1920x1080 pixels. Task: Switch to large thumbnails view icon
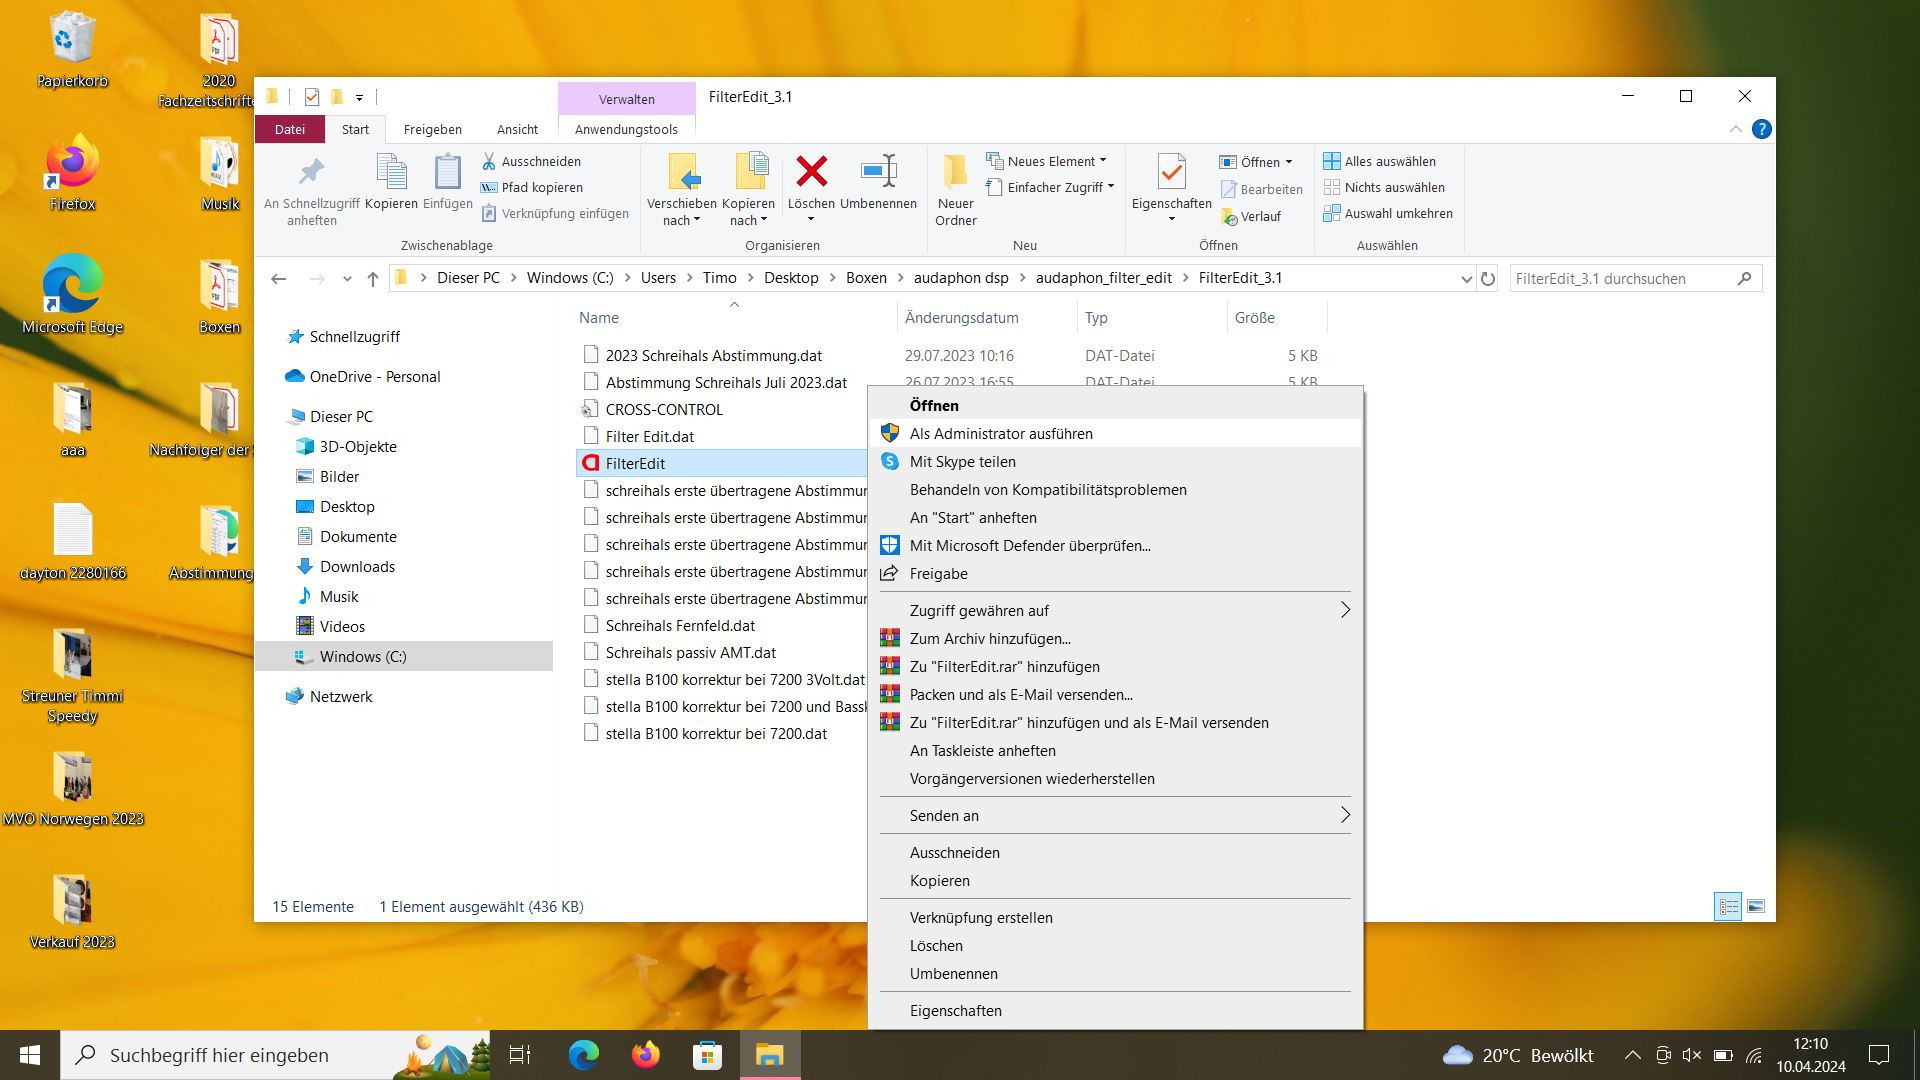1755,906
